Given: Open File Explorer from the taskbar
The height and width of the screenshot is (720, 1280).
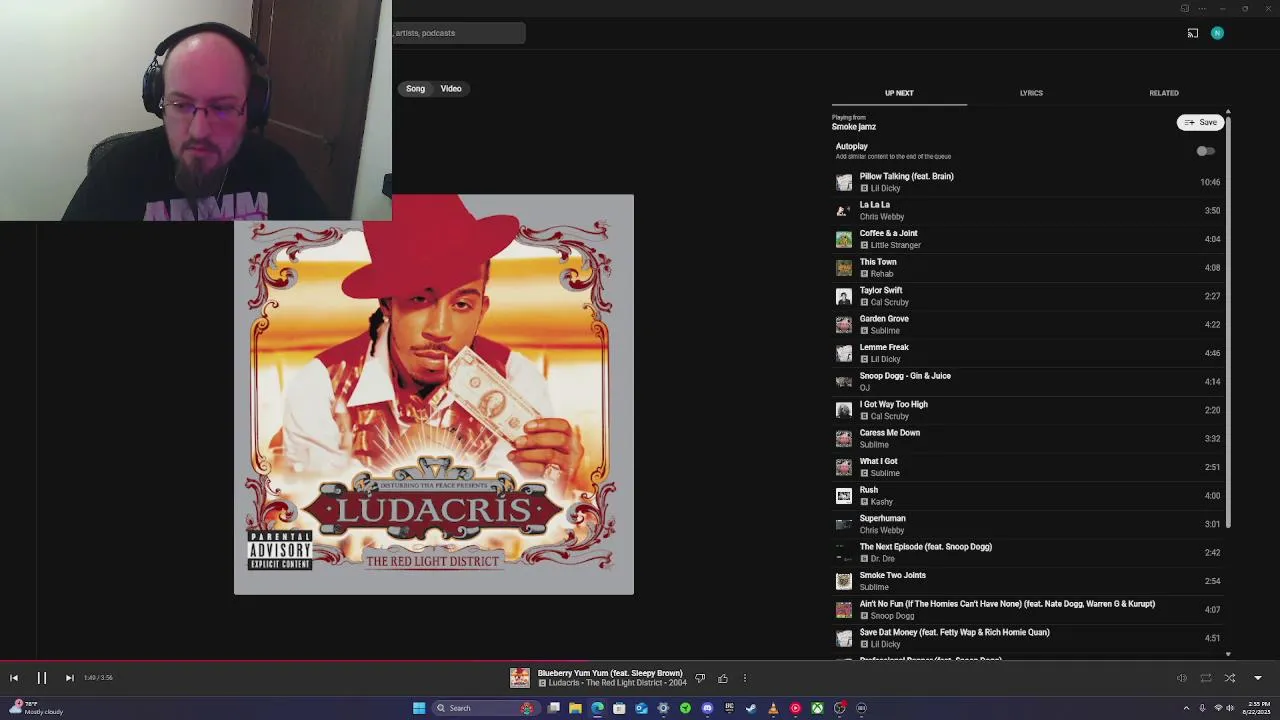Looking at the screenshot, I should tap(575, 708).
